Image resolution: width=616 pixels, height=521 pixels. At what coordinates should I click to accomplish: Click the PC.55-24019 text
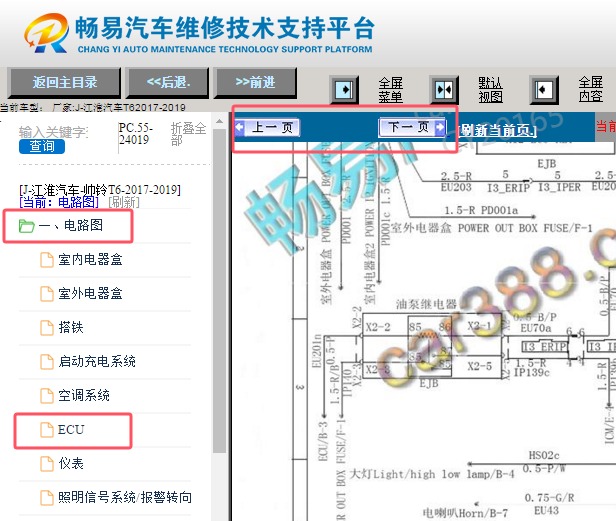pos(136,134)
